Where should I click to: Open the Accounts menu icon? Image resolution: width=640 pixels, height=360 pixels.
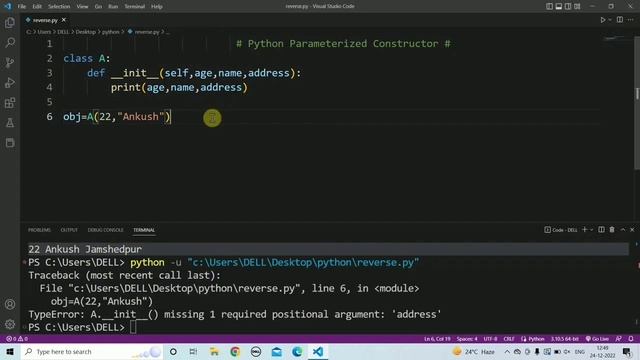coord(10,304)
